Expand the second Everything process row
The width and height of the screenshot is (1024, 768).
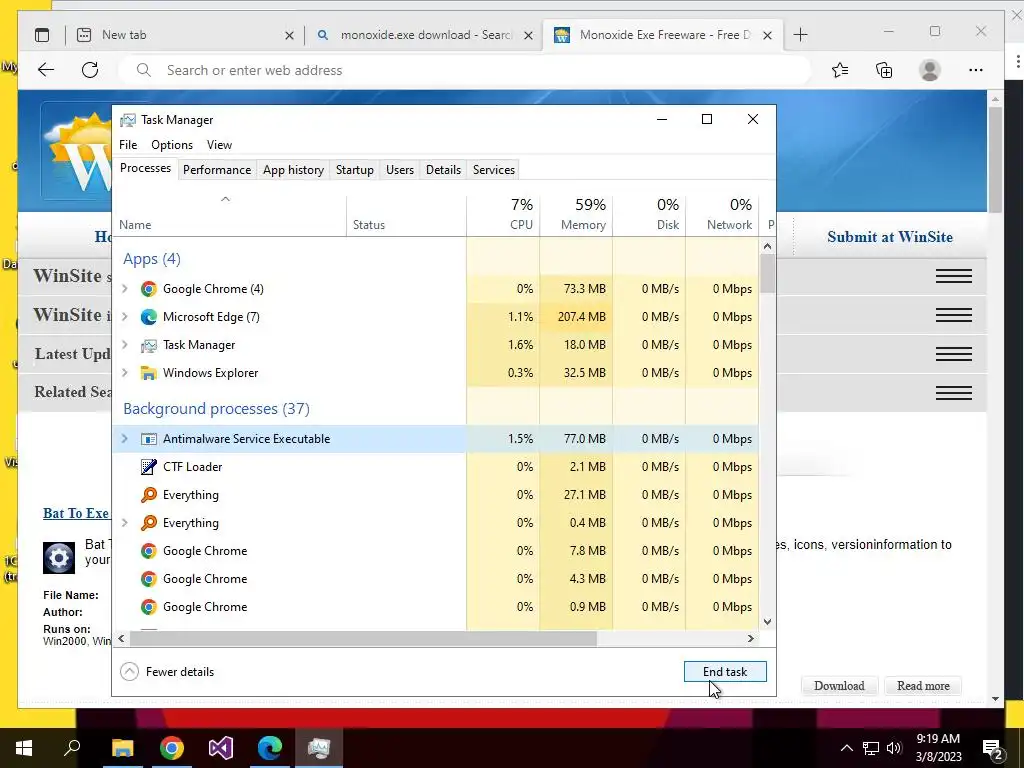pos(125,522)
